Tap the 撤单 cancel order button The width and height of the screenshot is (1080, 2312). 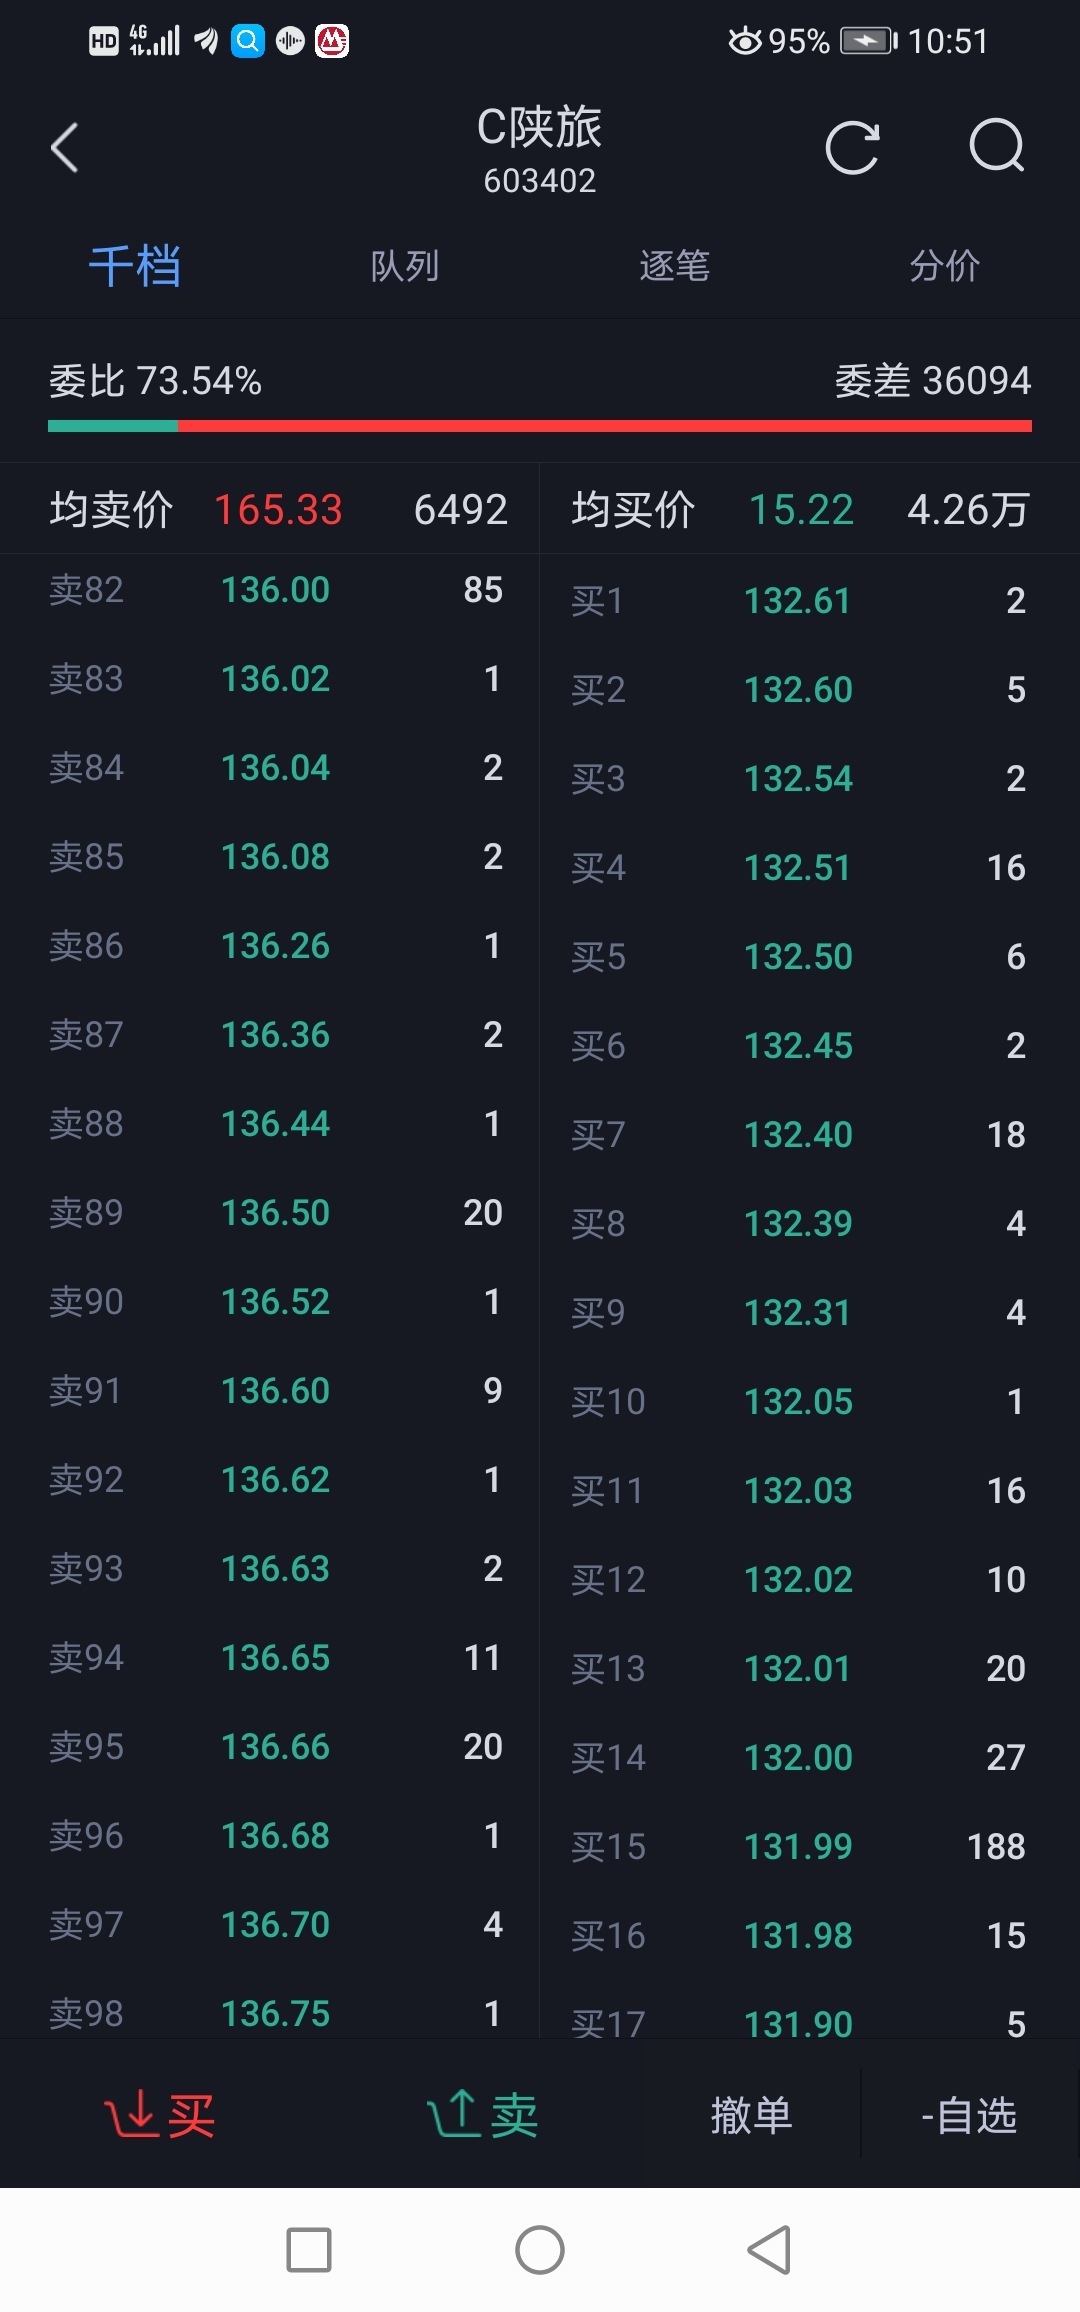(751, 2114)
